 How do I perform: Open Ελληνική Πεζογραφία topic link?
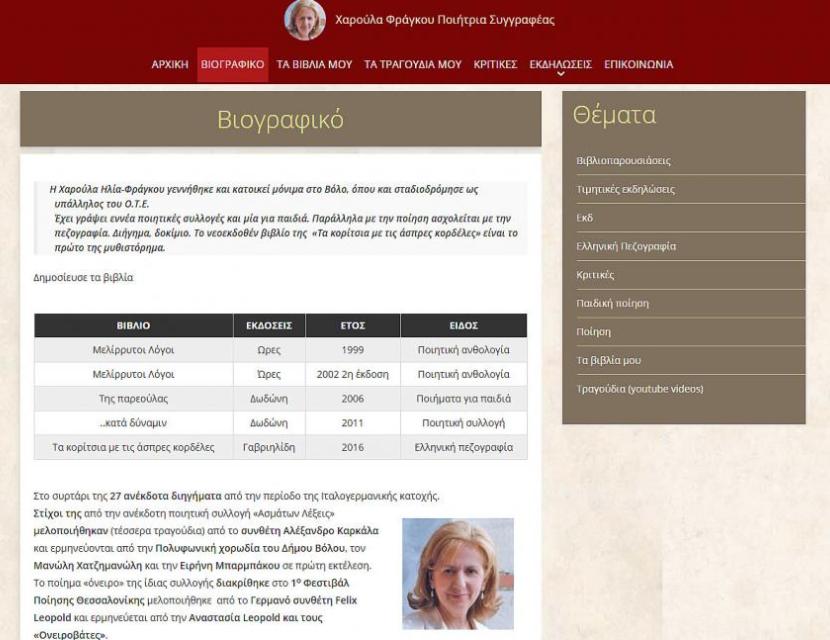[626, 247]
